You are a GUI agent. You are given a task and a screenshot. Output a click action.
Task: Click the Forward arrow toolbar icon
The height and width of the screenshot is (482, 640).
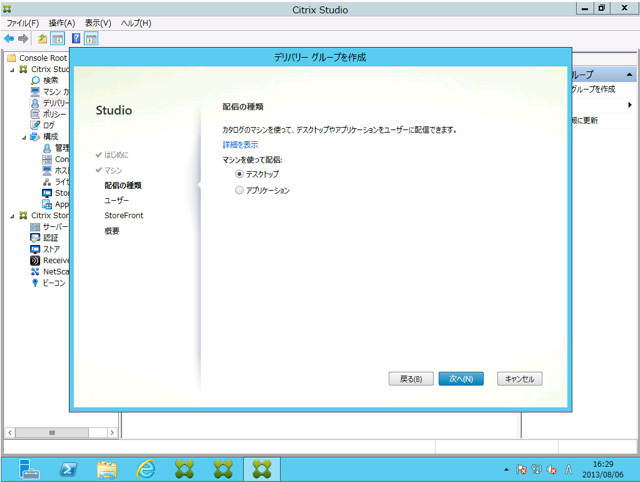pos(23,39)
